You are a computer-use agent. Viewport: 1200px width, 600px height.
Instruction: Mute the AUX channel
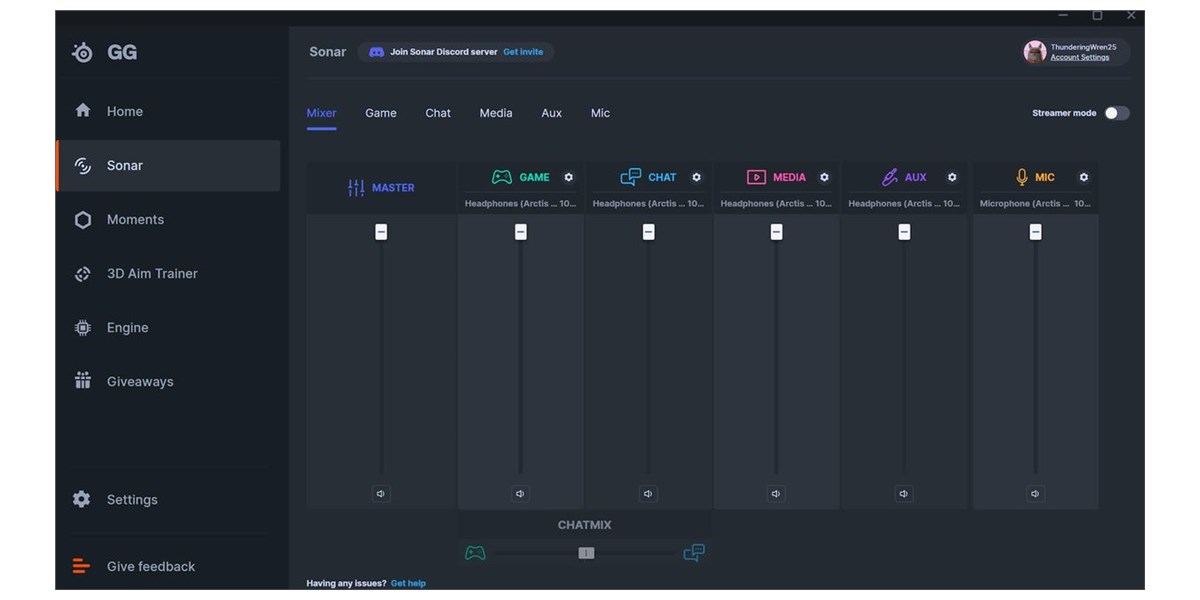click(x=904, y=493)
